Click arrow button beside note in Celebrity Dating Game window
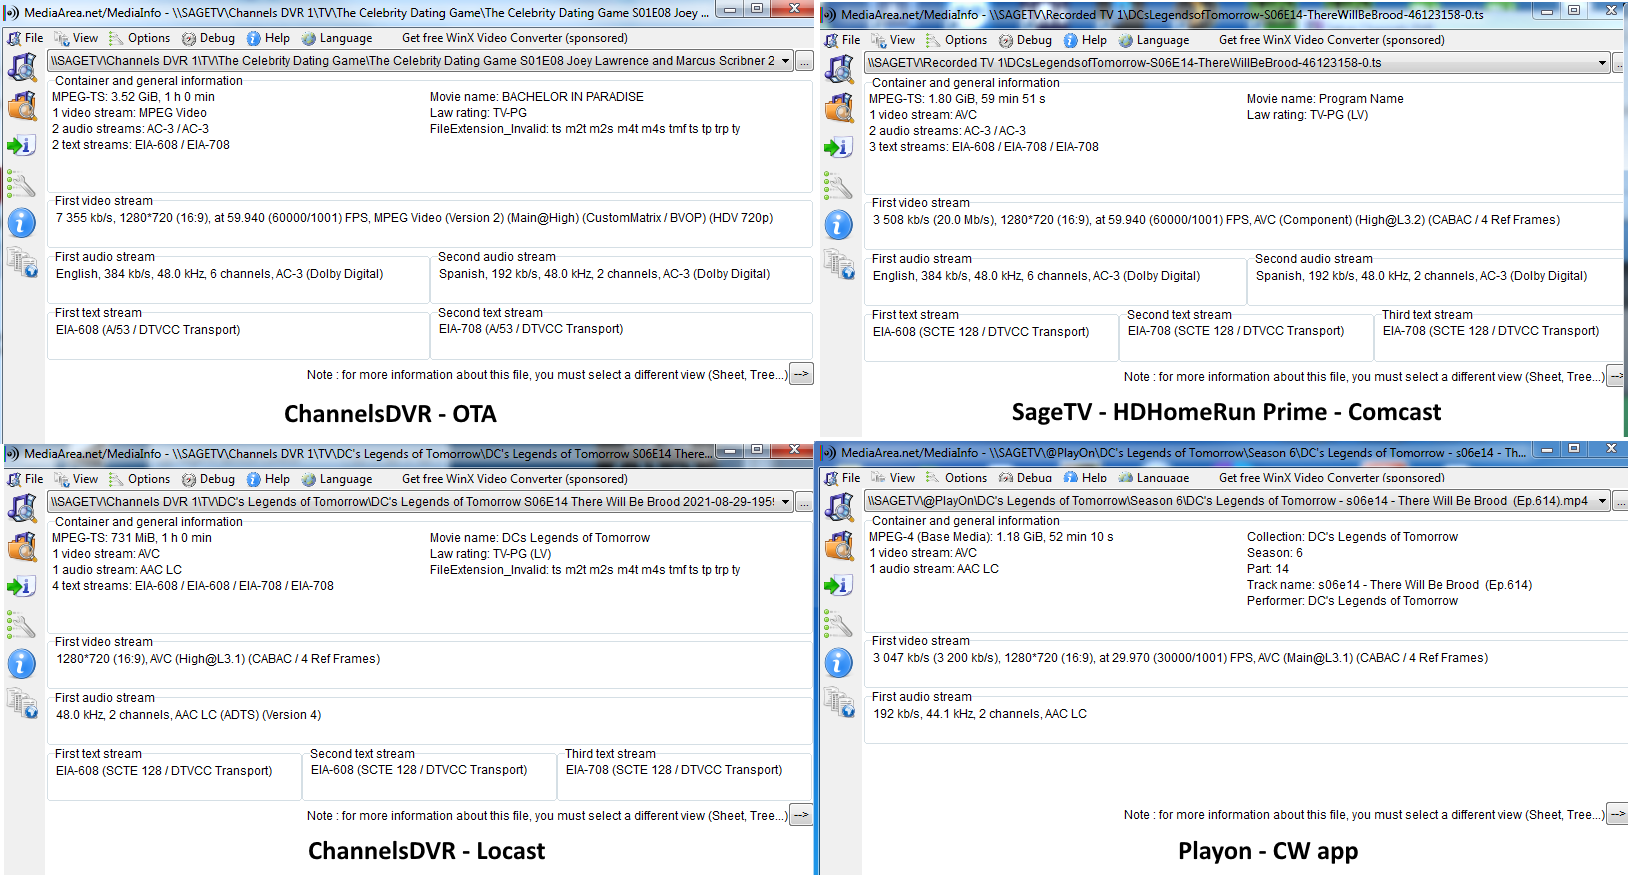 click(801, 374)
